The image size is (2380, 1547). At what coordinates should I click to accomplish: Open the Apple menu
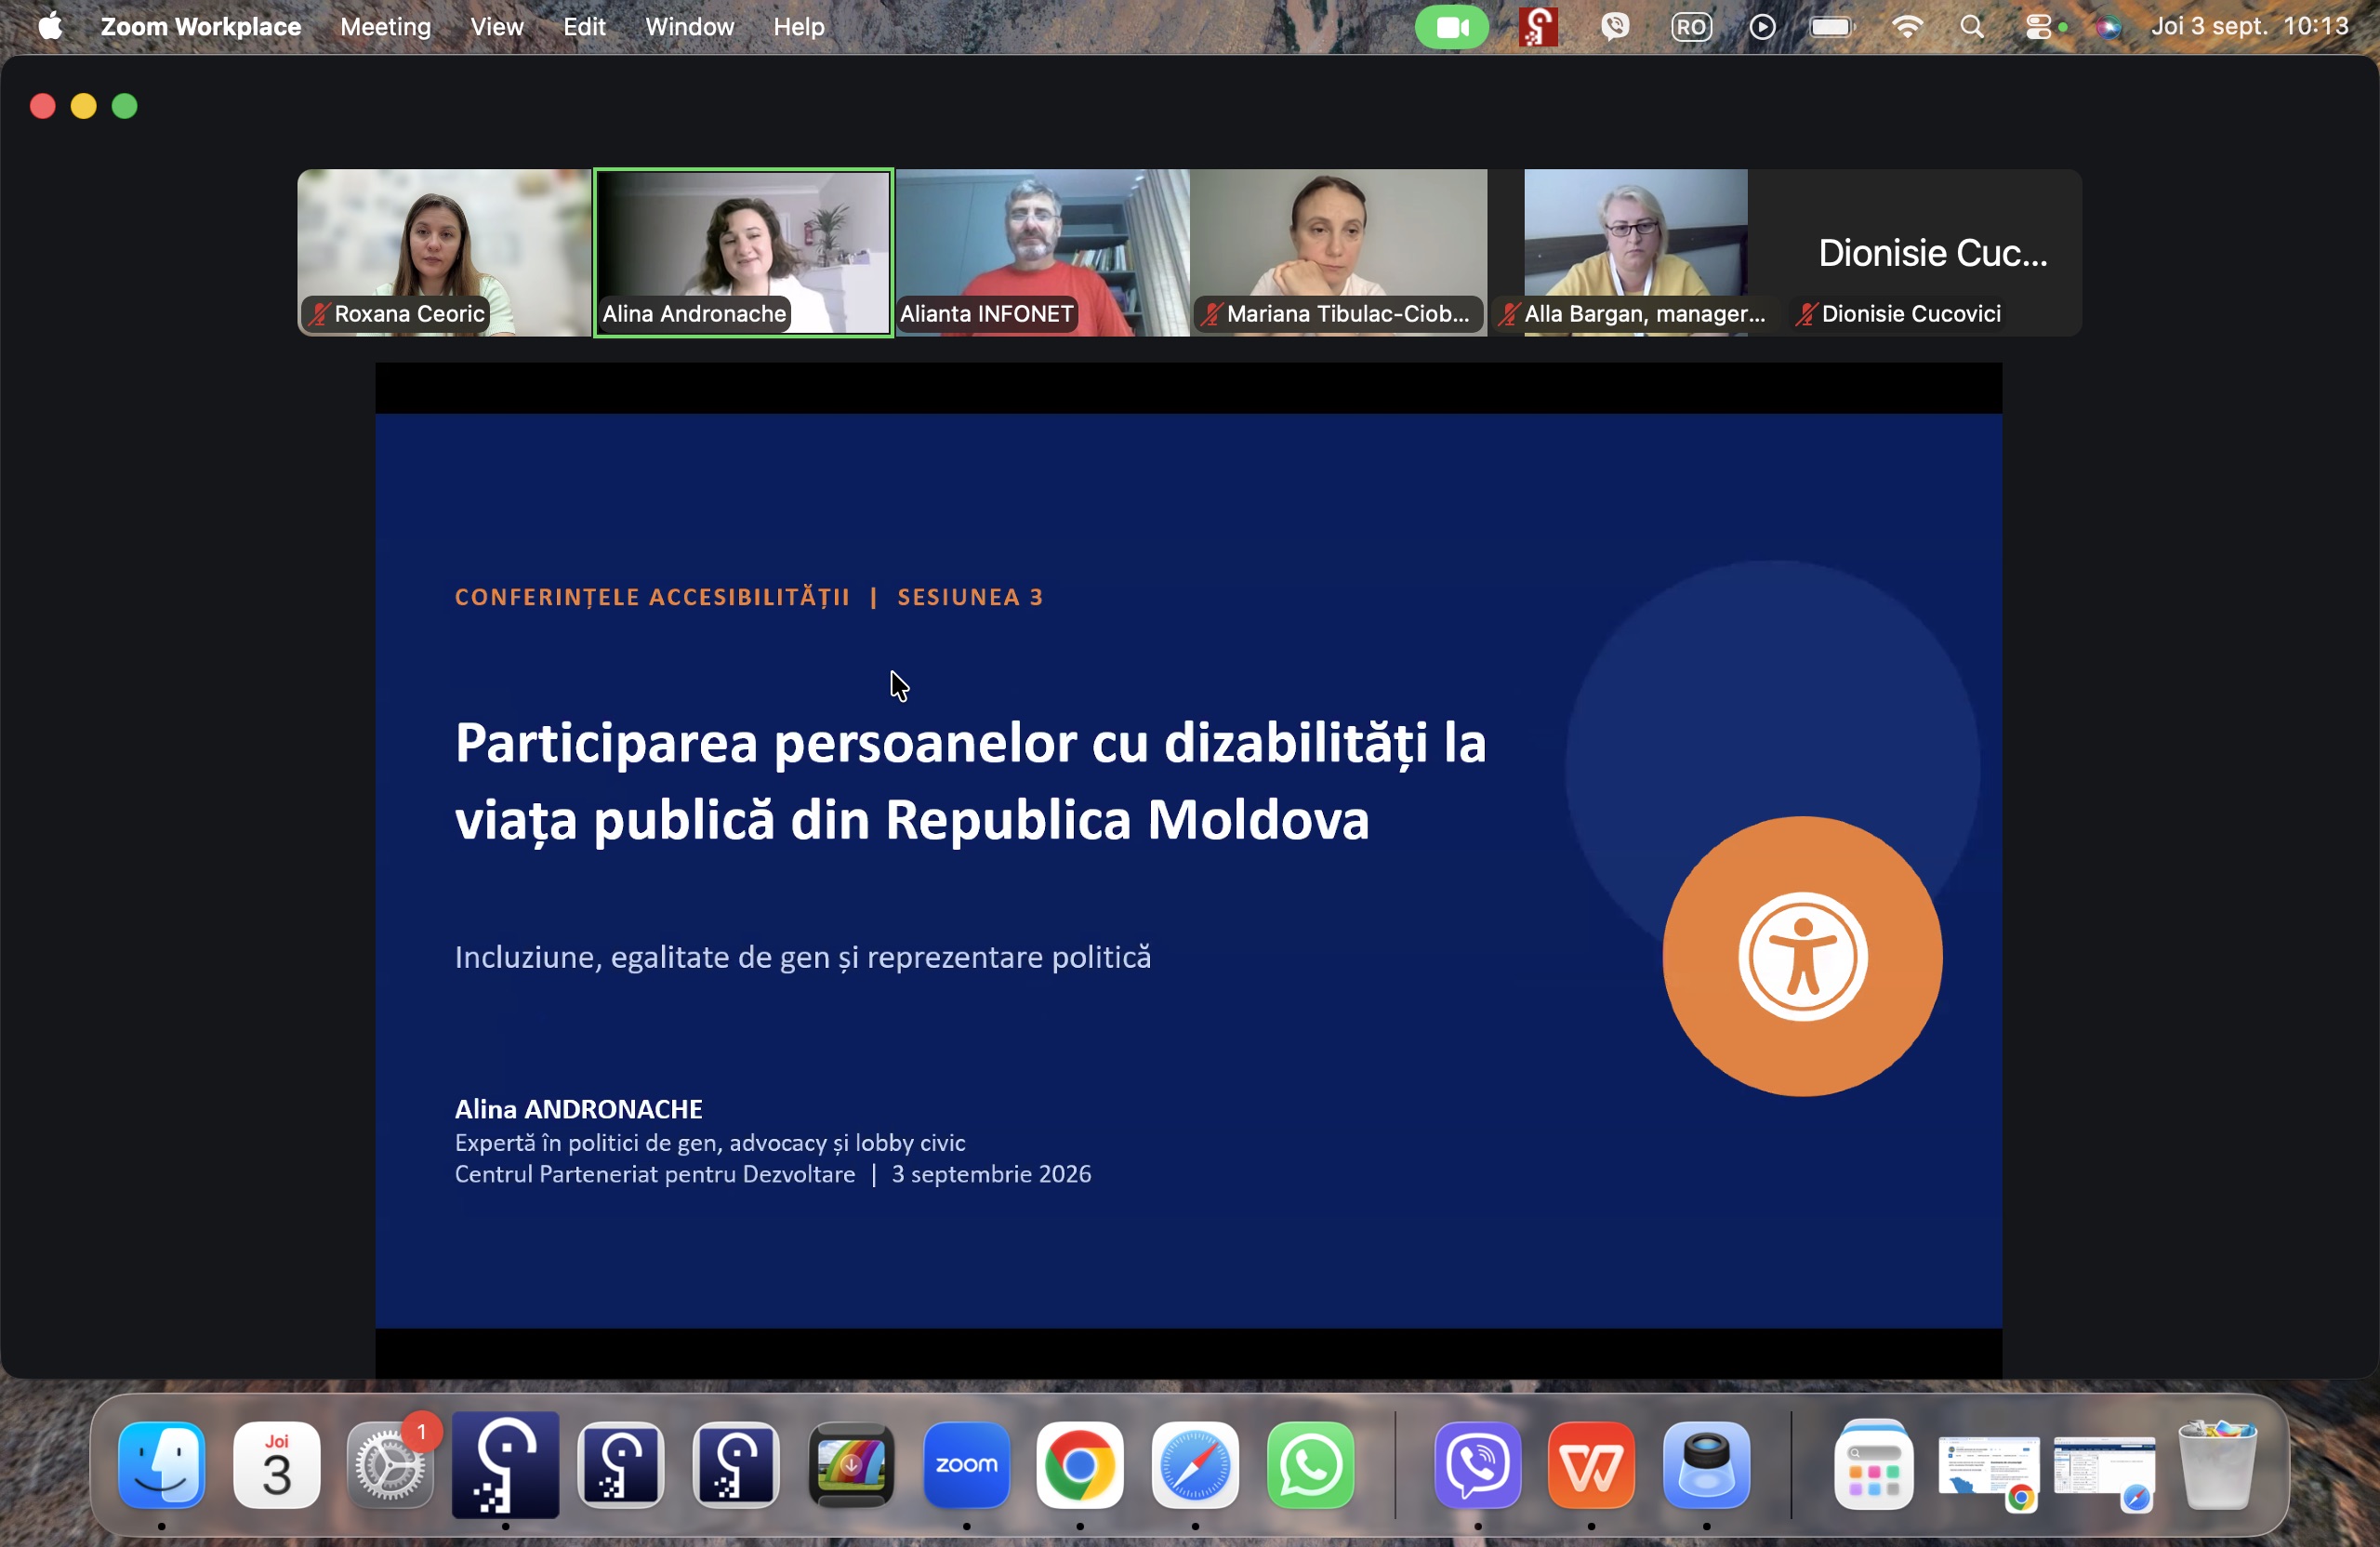pyautogui.click(x=50, y=27)
